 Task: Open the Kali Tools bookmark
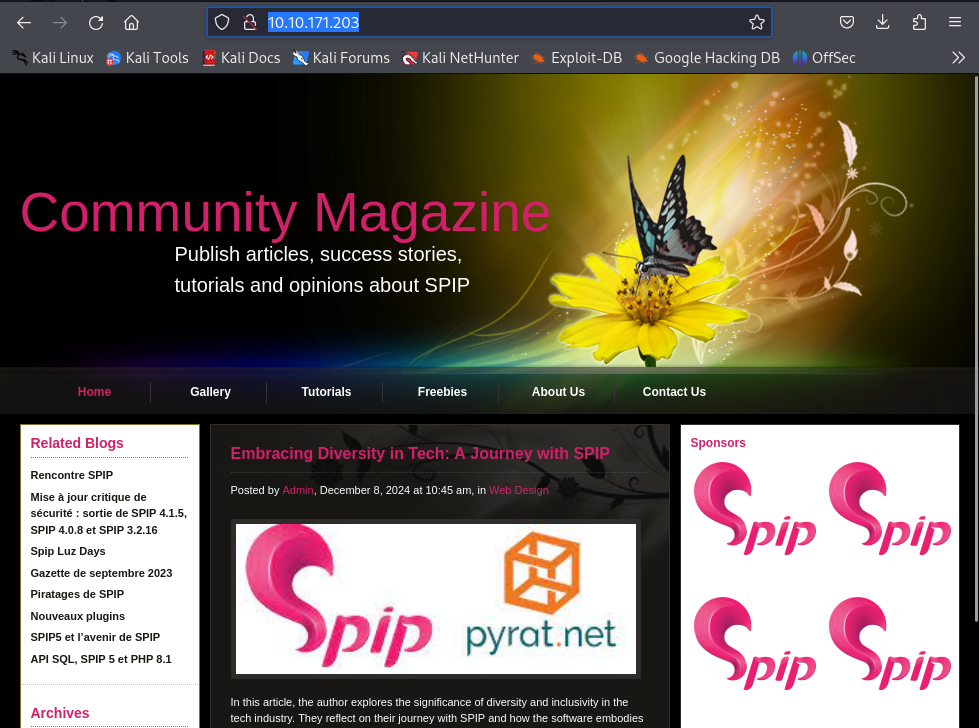[147, 58]
